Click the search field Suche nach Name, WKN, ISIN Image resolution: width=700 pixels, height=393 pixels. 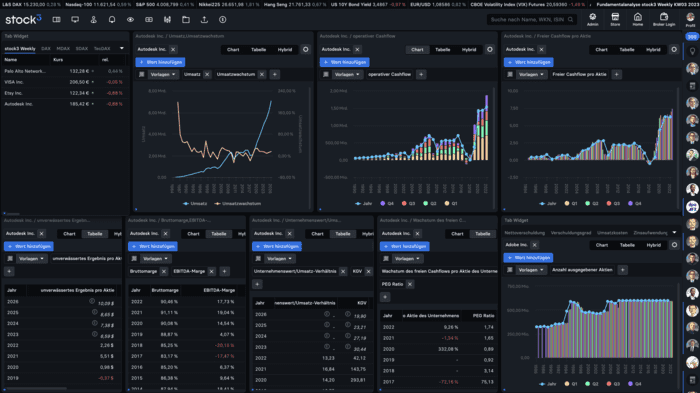coord(532,20)
